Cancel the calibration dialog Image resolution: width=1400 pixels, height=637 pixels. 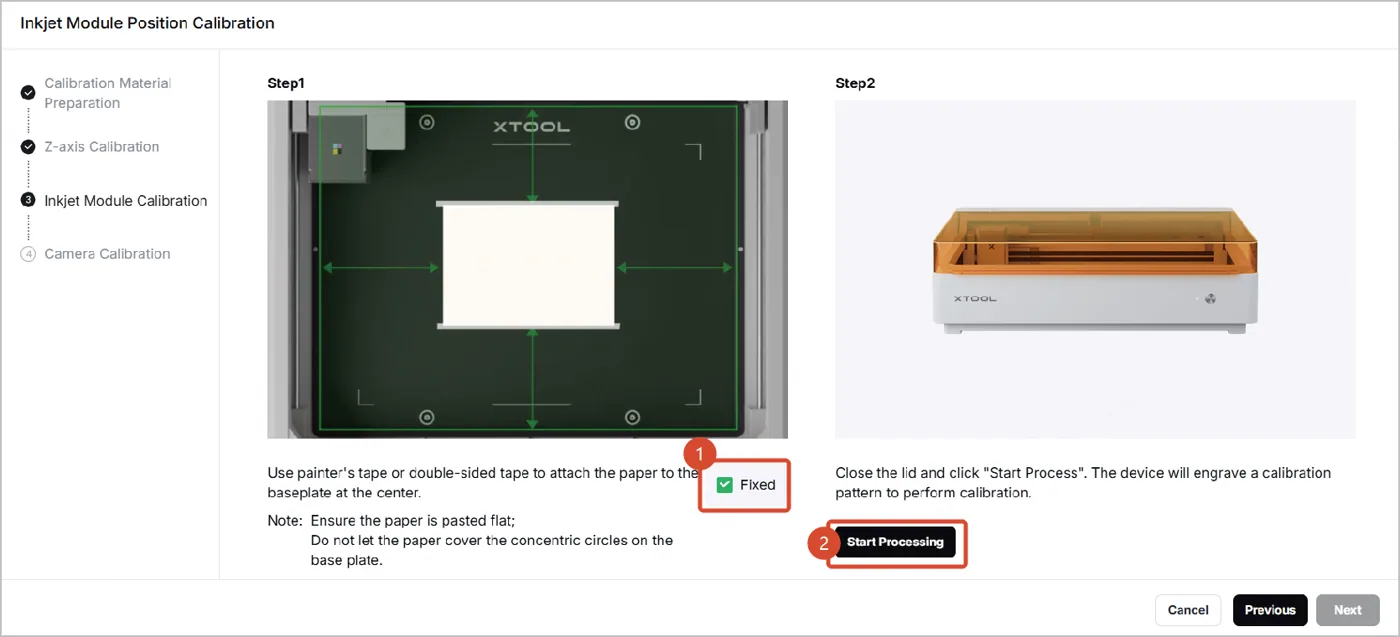[x=1188, y=610]
